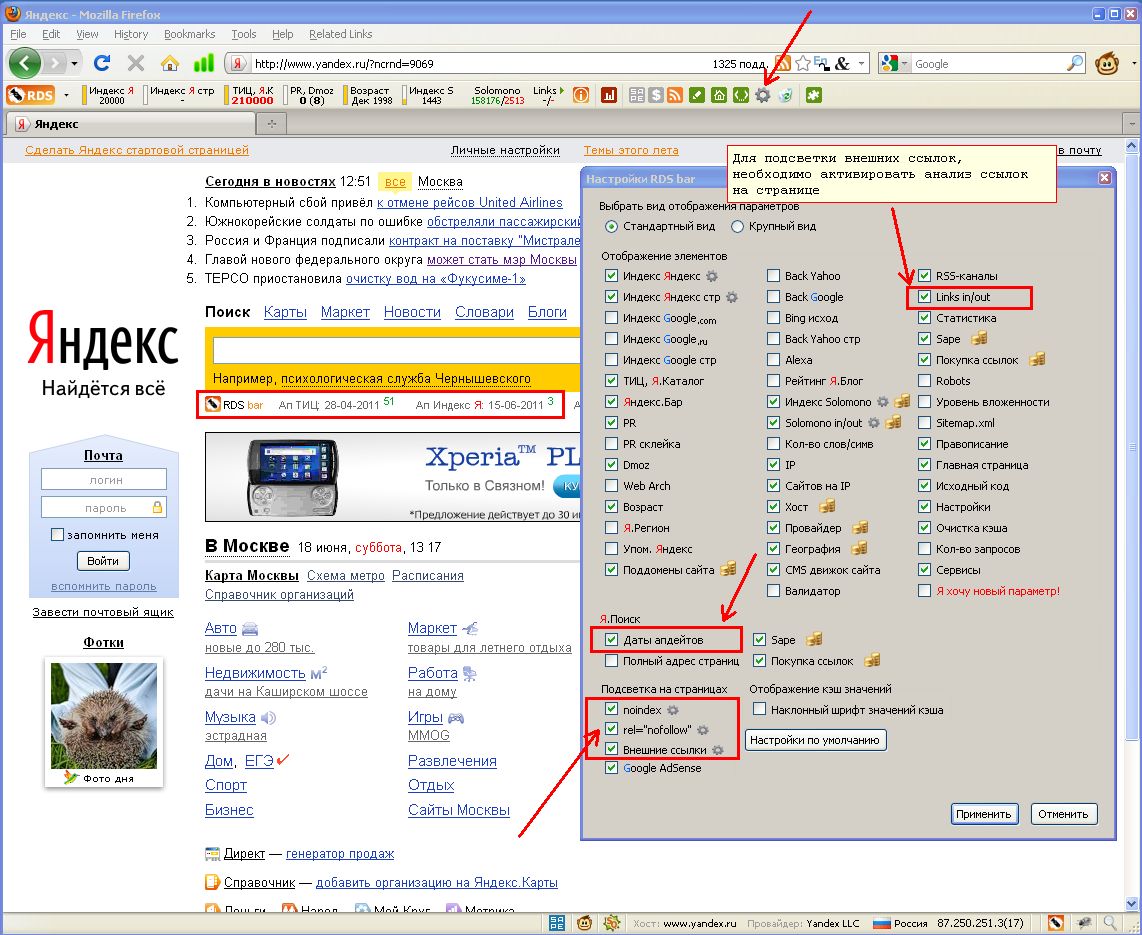Image resolution: width=1142 pixels, height=935 pixels.
Task: Open the Tools menu
Action: pyautogui.click(x=243, y=34)
